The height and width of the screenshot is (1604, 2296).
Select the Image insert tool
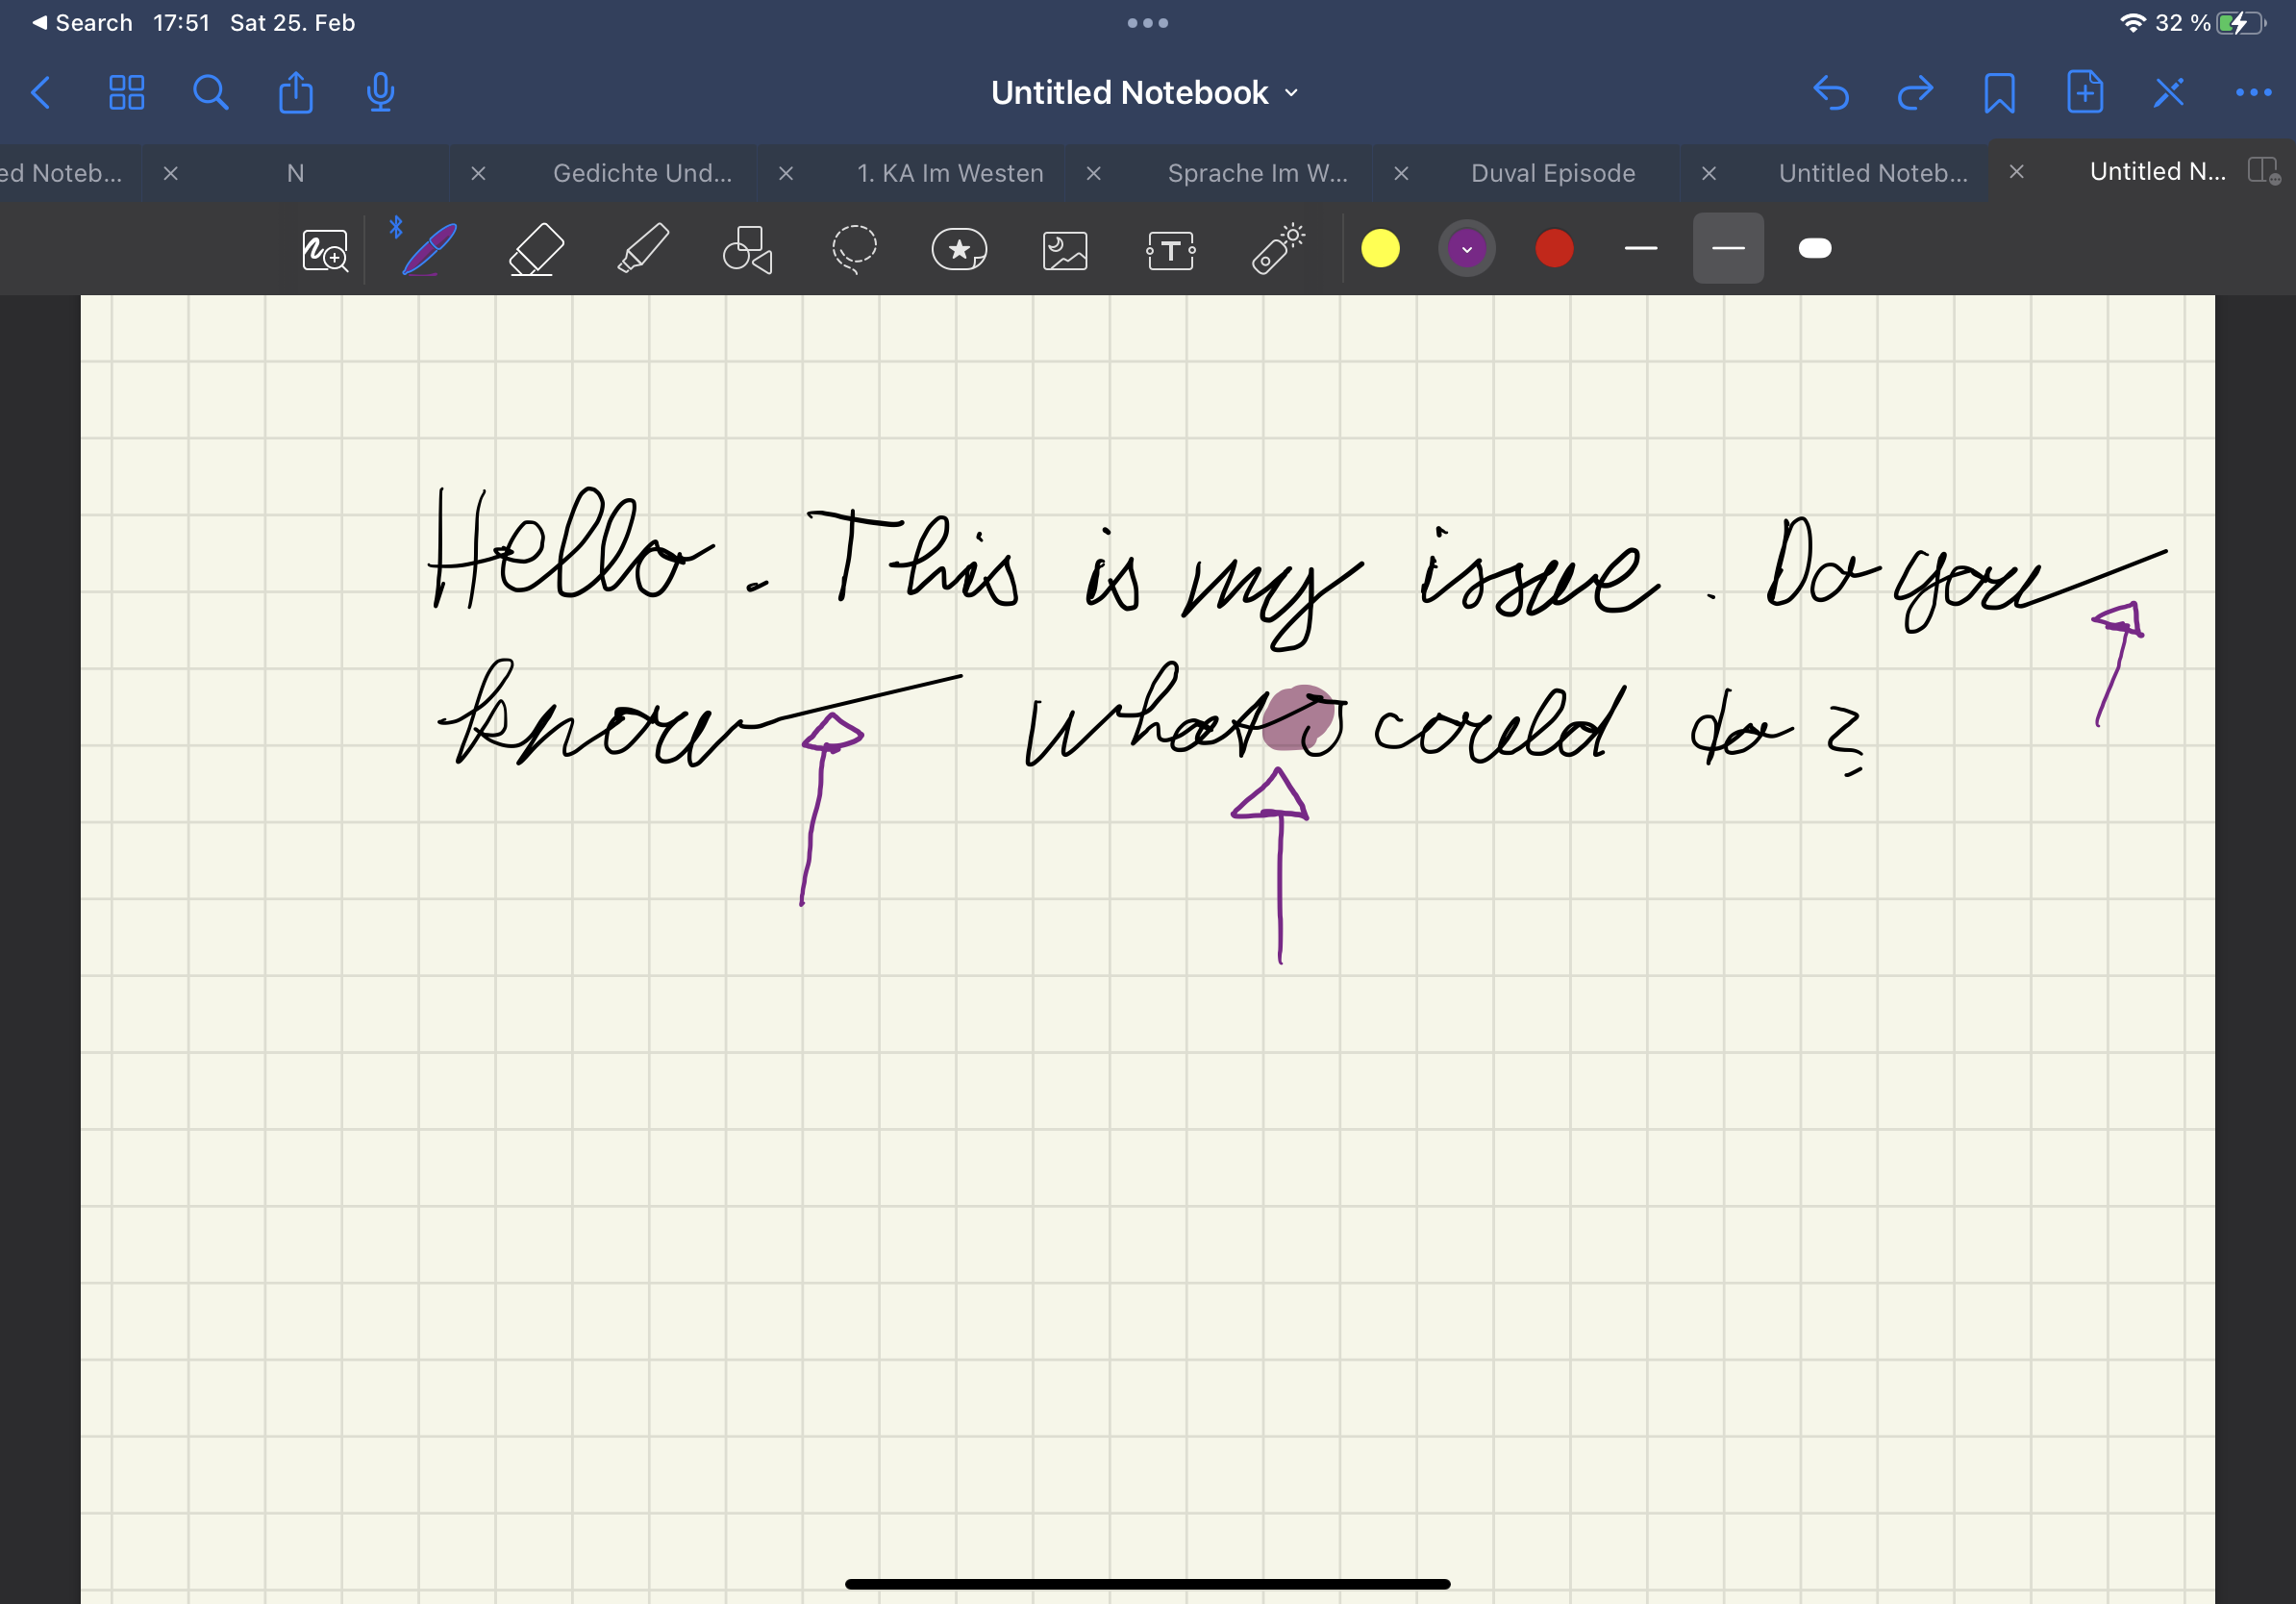click(1065, 249)
